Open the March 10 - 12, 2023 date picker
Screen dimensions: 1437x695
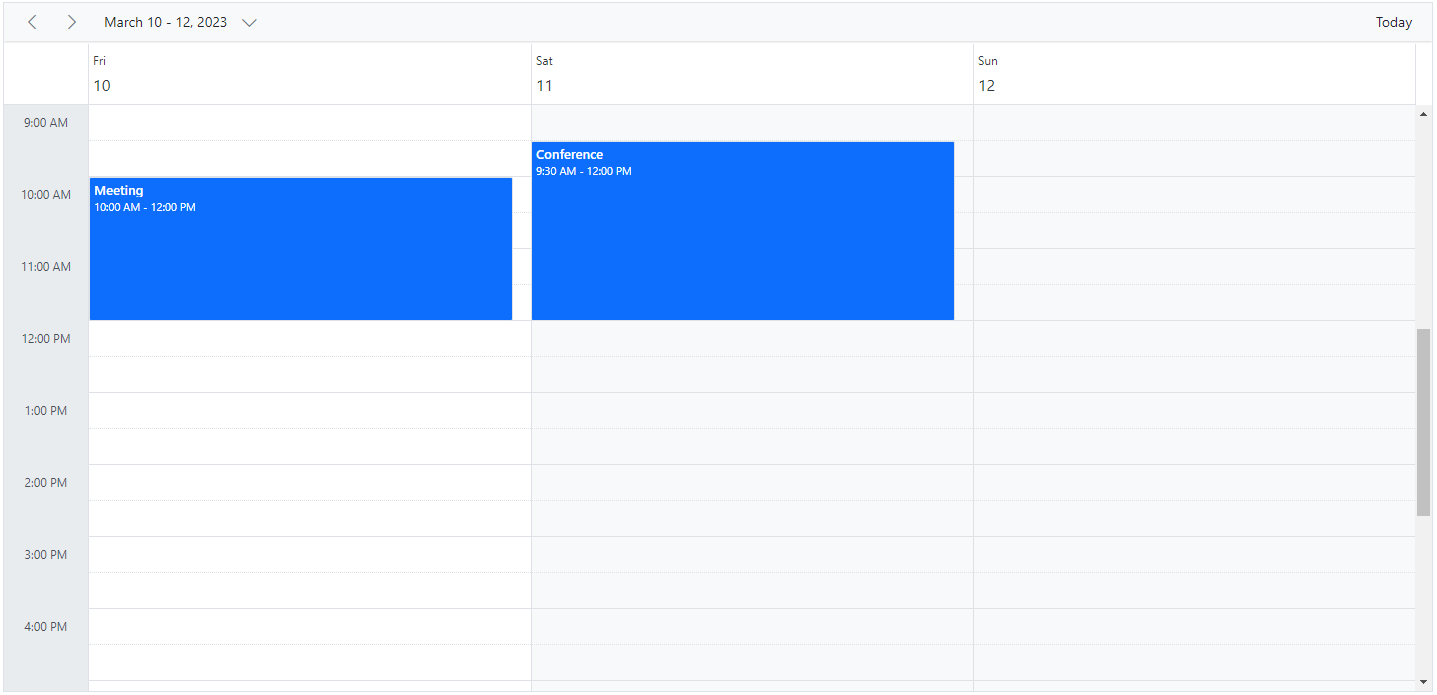click(x=180, y=22)
